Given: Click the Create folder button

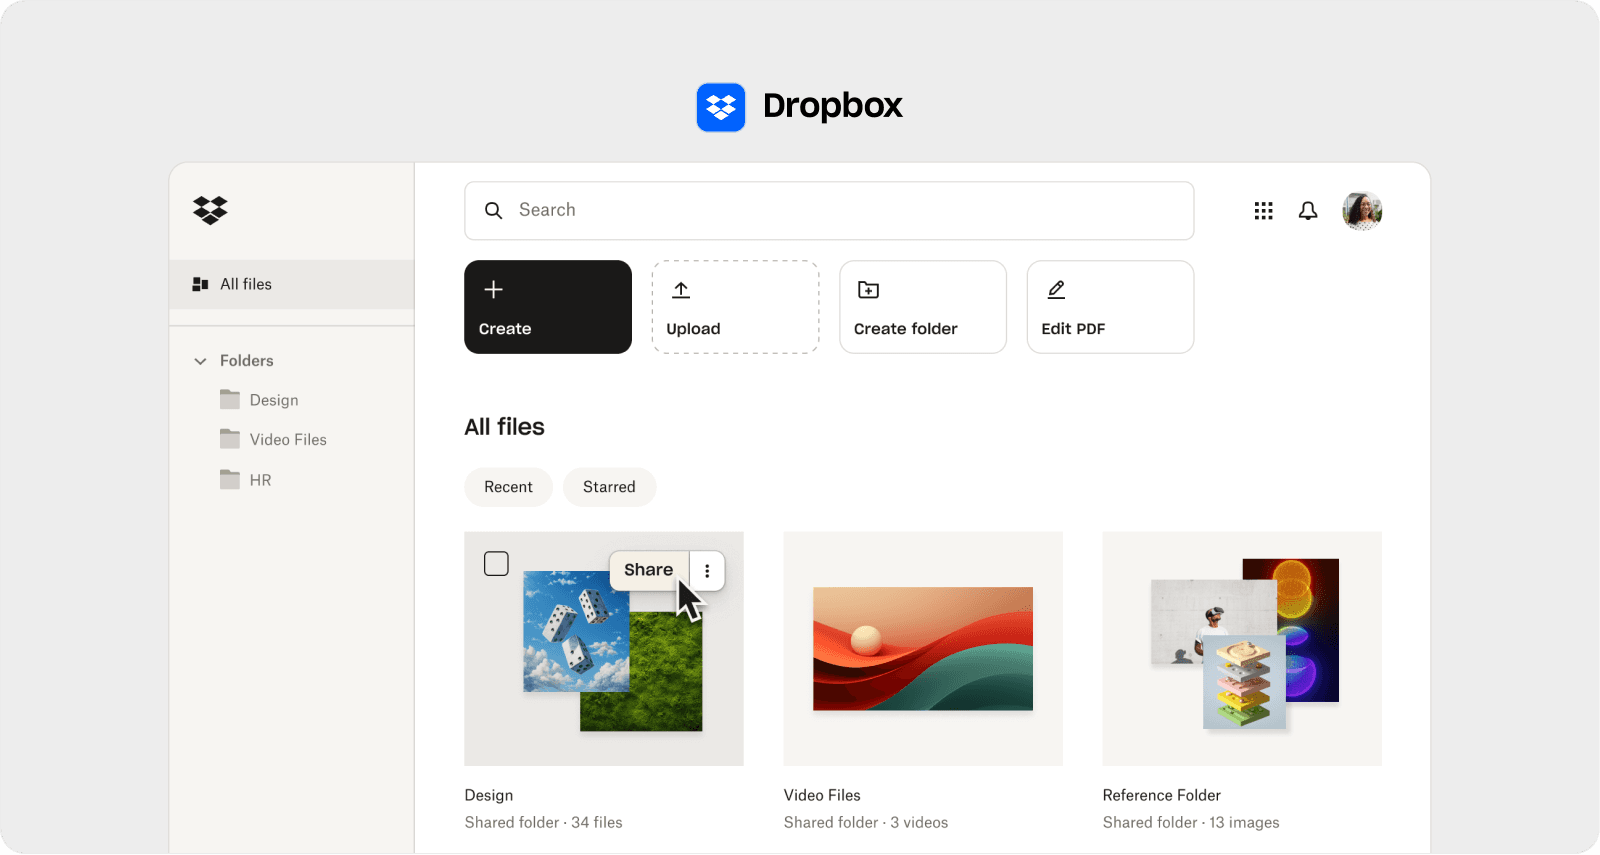Looking at the screenshot, I should [923, 307].
